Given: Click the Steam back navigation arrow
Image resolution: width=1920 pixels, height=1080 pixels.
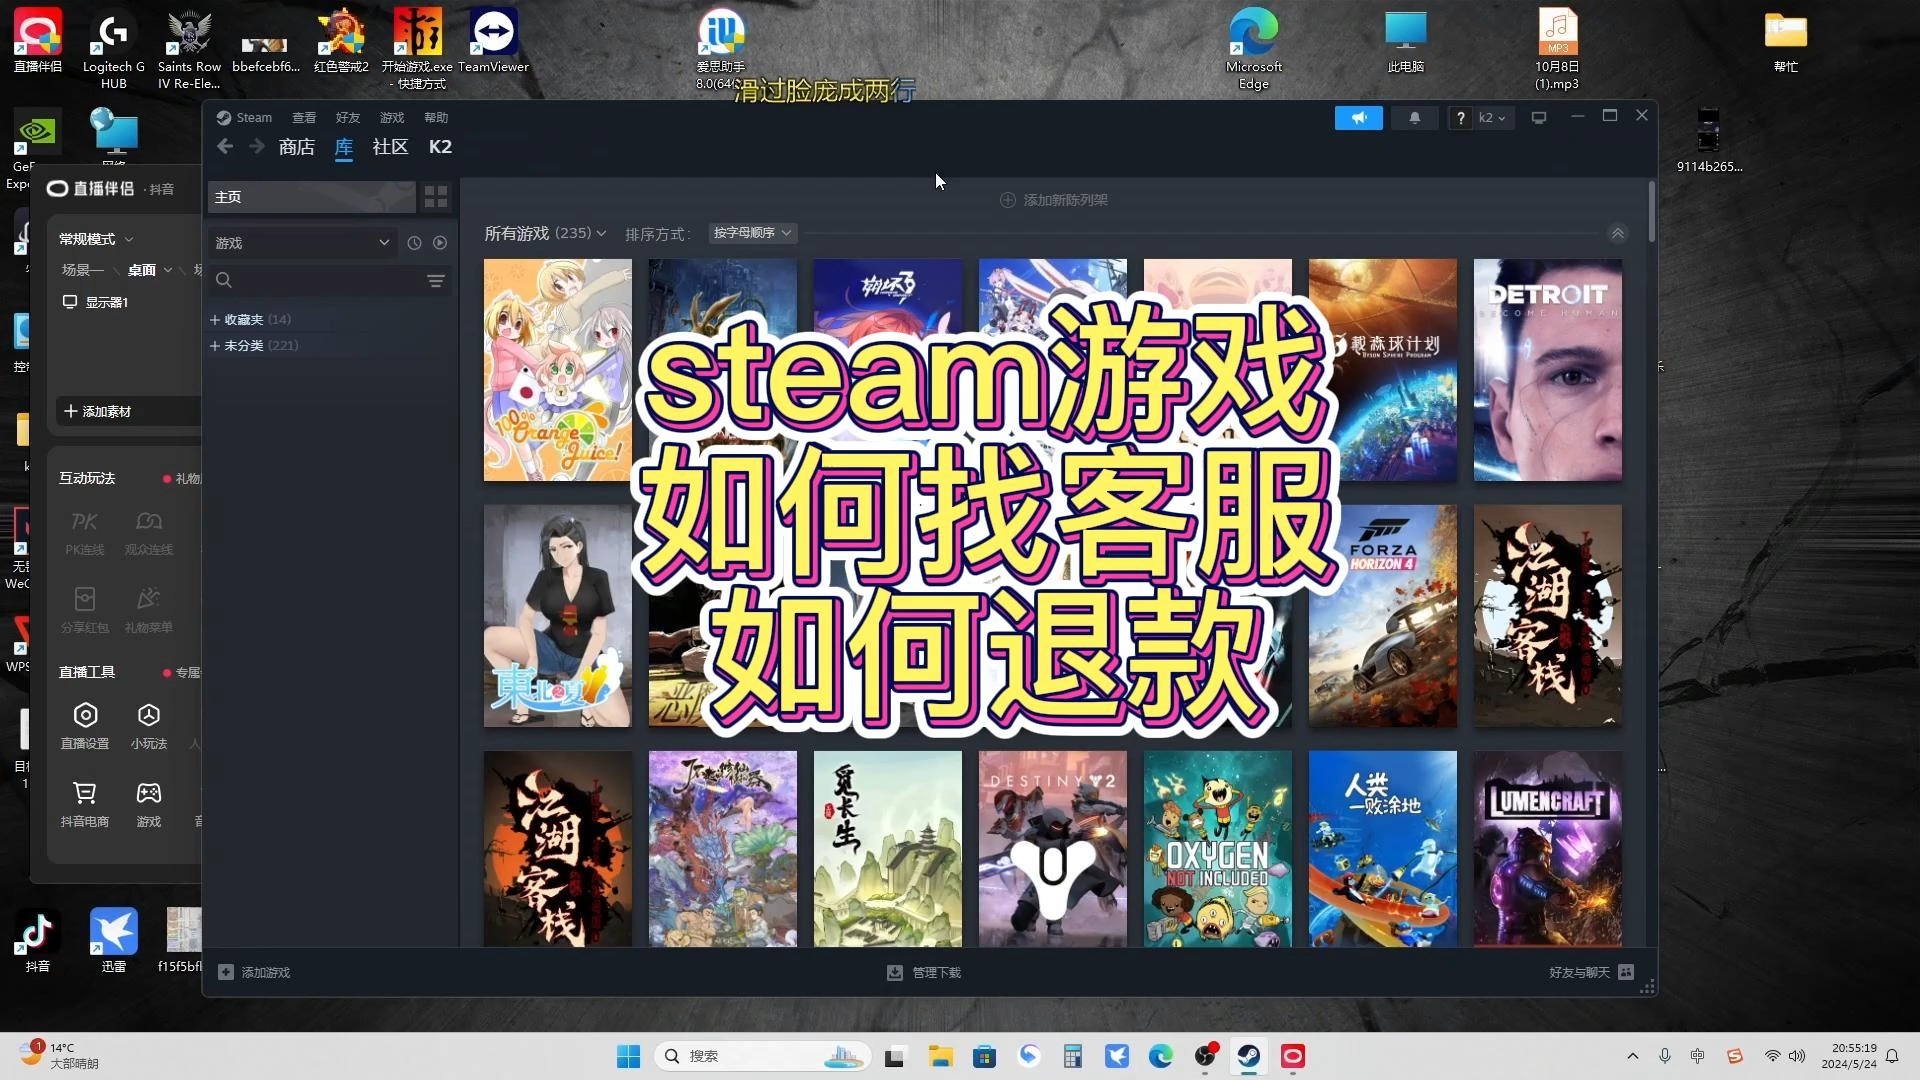Looking at the screenshot, I should [x=225, y=147].
